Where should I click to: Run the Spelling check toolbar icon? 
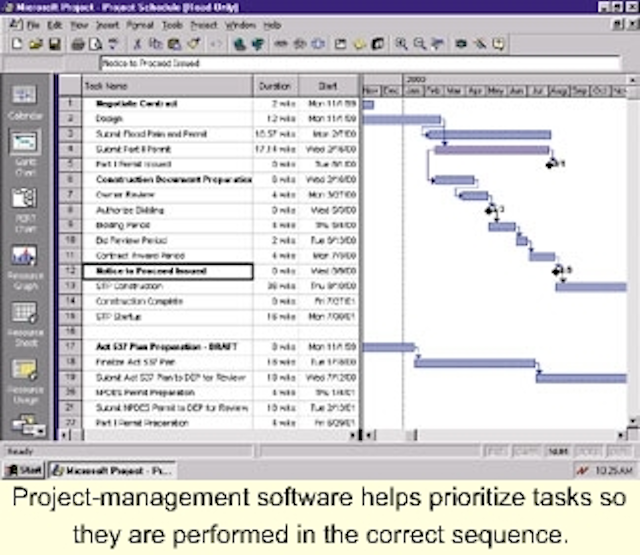pos(113,44)
